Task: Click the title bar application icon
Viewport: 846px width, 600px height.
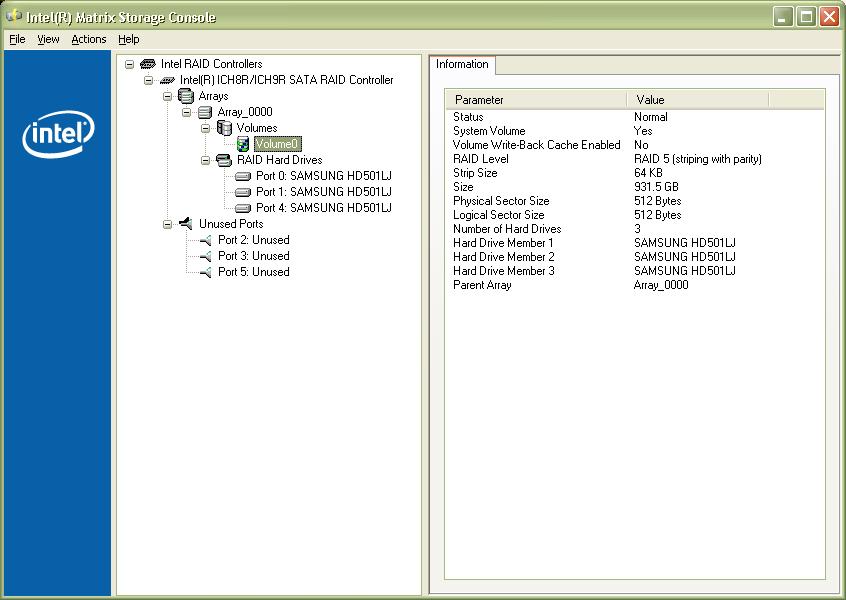Action: (x=13, y=16)
